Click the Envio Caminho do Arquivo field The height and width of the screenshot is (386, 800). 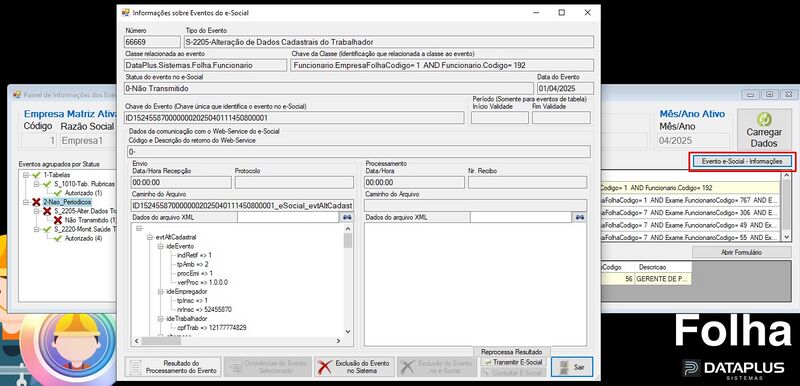(x=242, y=205)
